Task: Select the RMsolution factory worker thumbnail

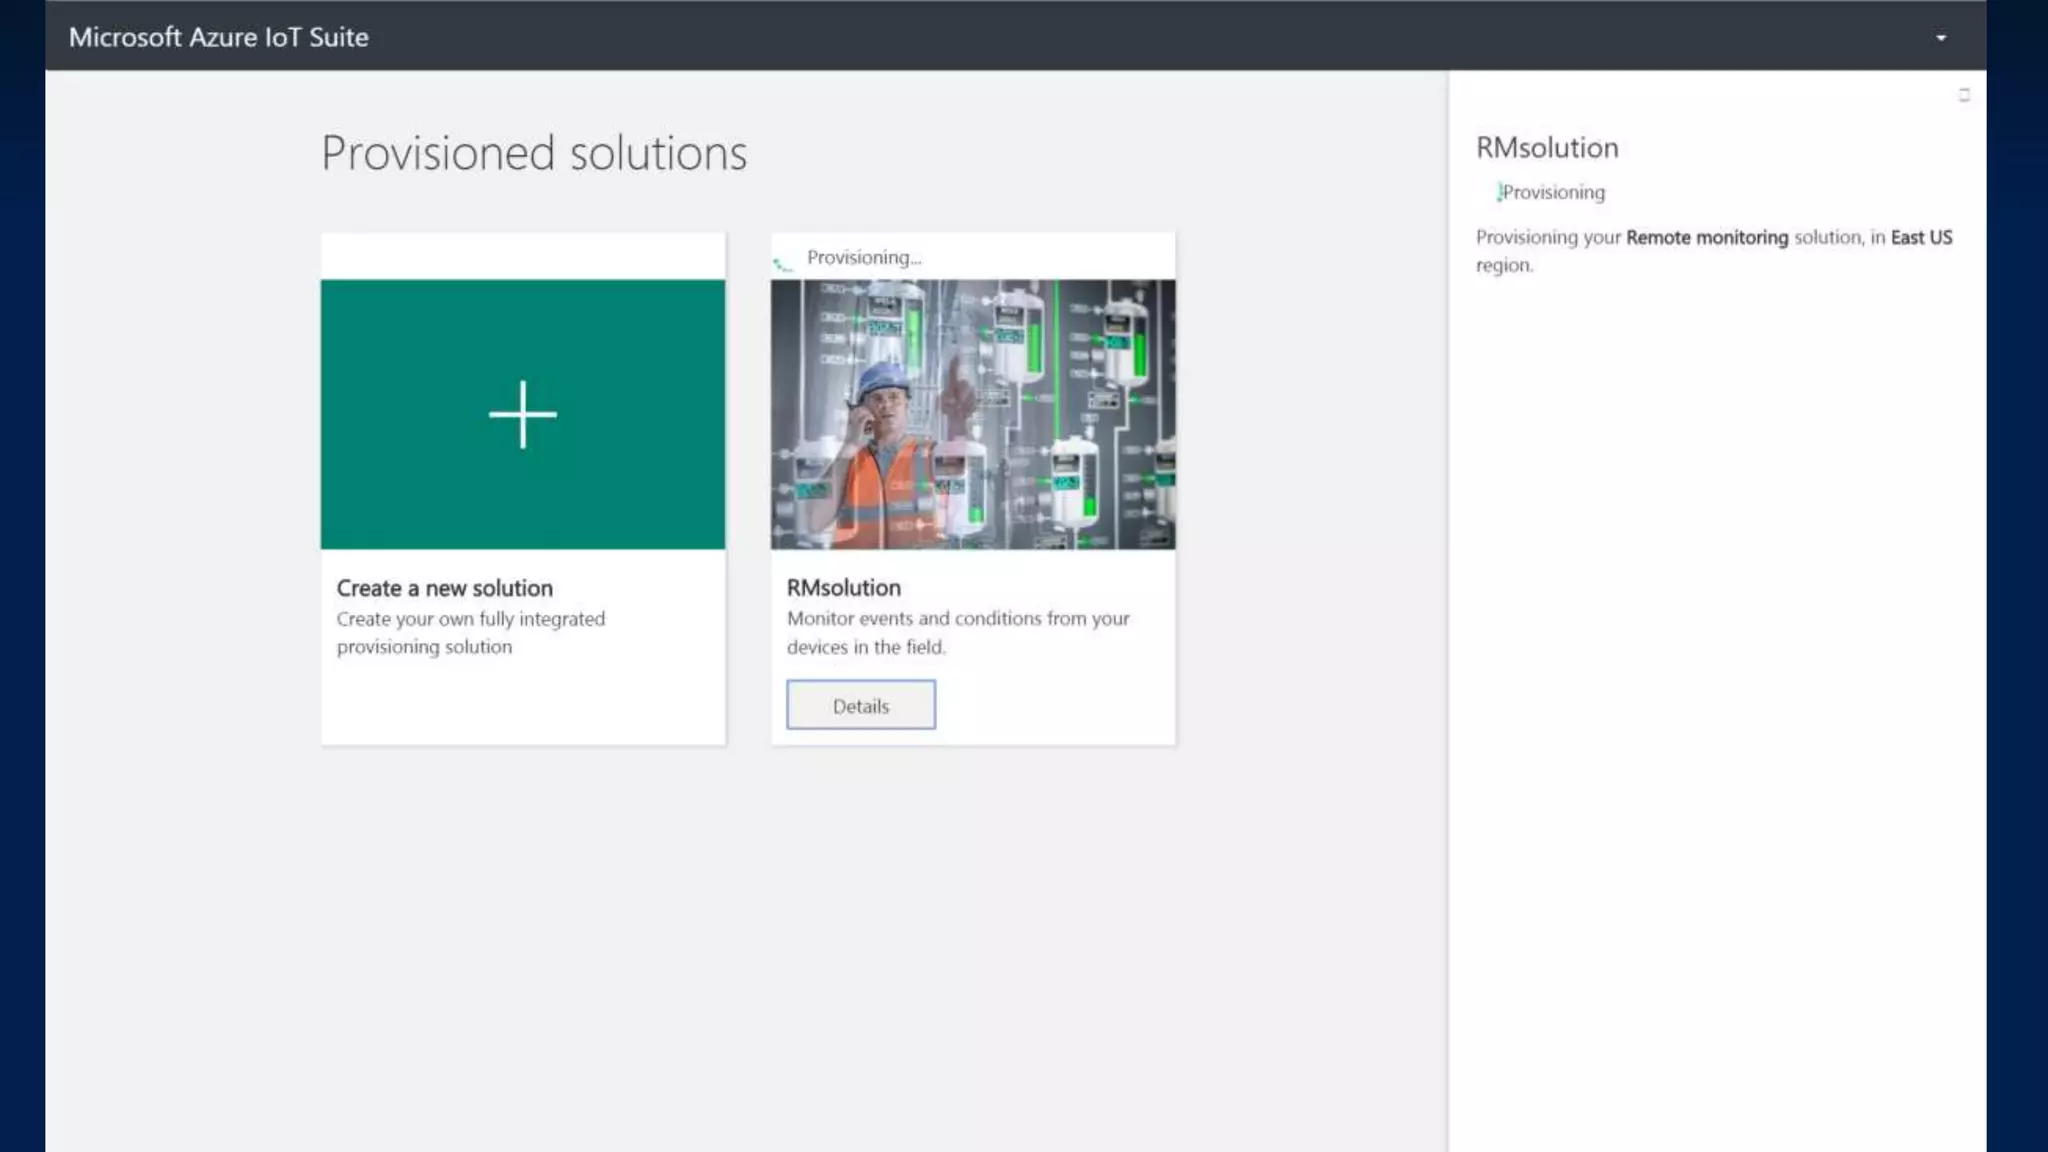Action: tap(972, 414)
